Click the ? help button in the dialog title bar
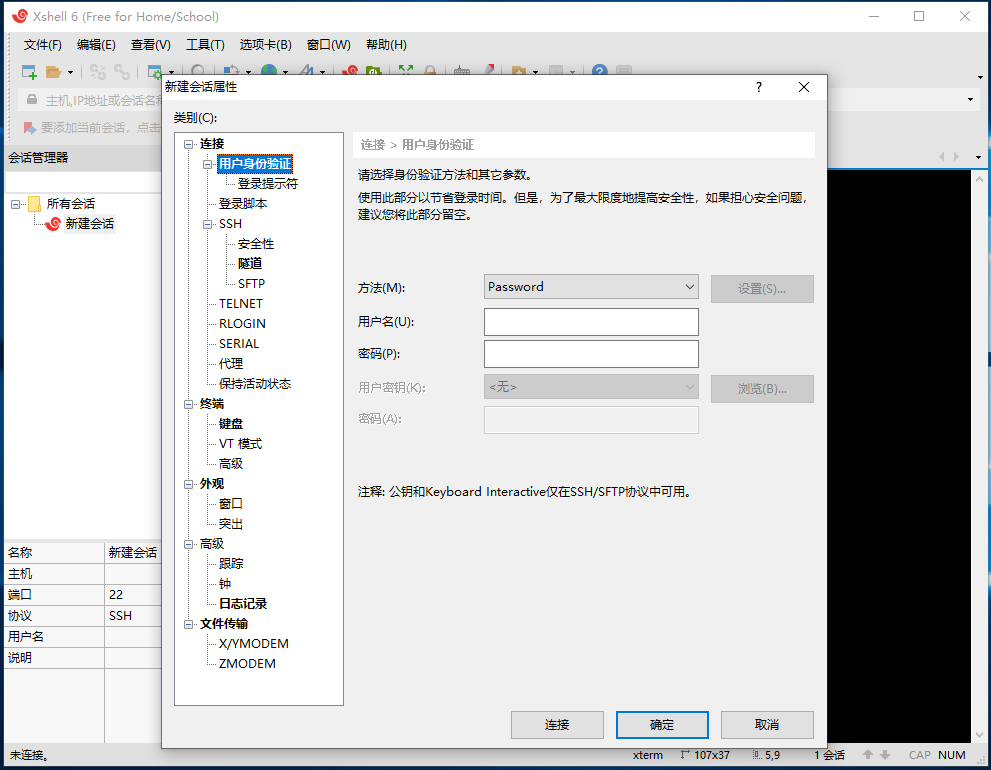The image size is (991, 770). coord(758,87)
